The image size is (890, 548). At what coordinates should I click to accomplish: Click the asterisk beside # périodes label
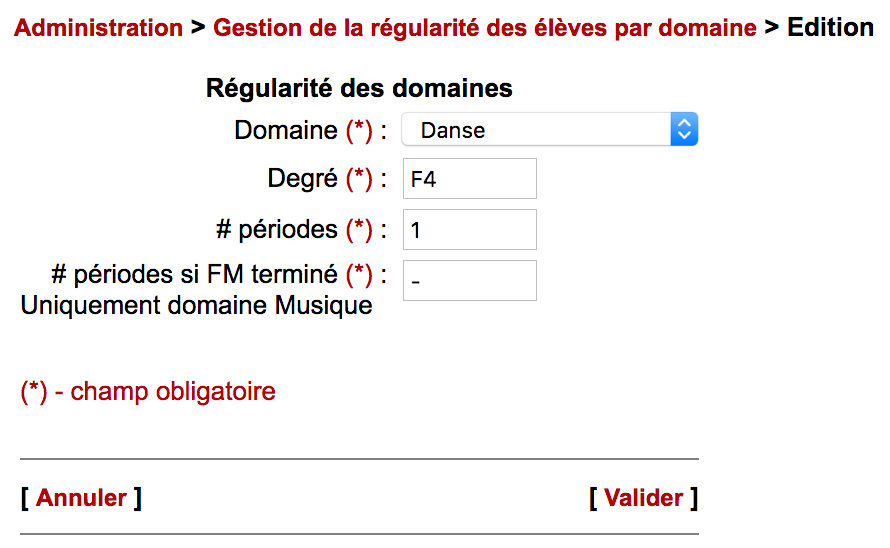(359, 231)
